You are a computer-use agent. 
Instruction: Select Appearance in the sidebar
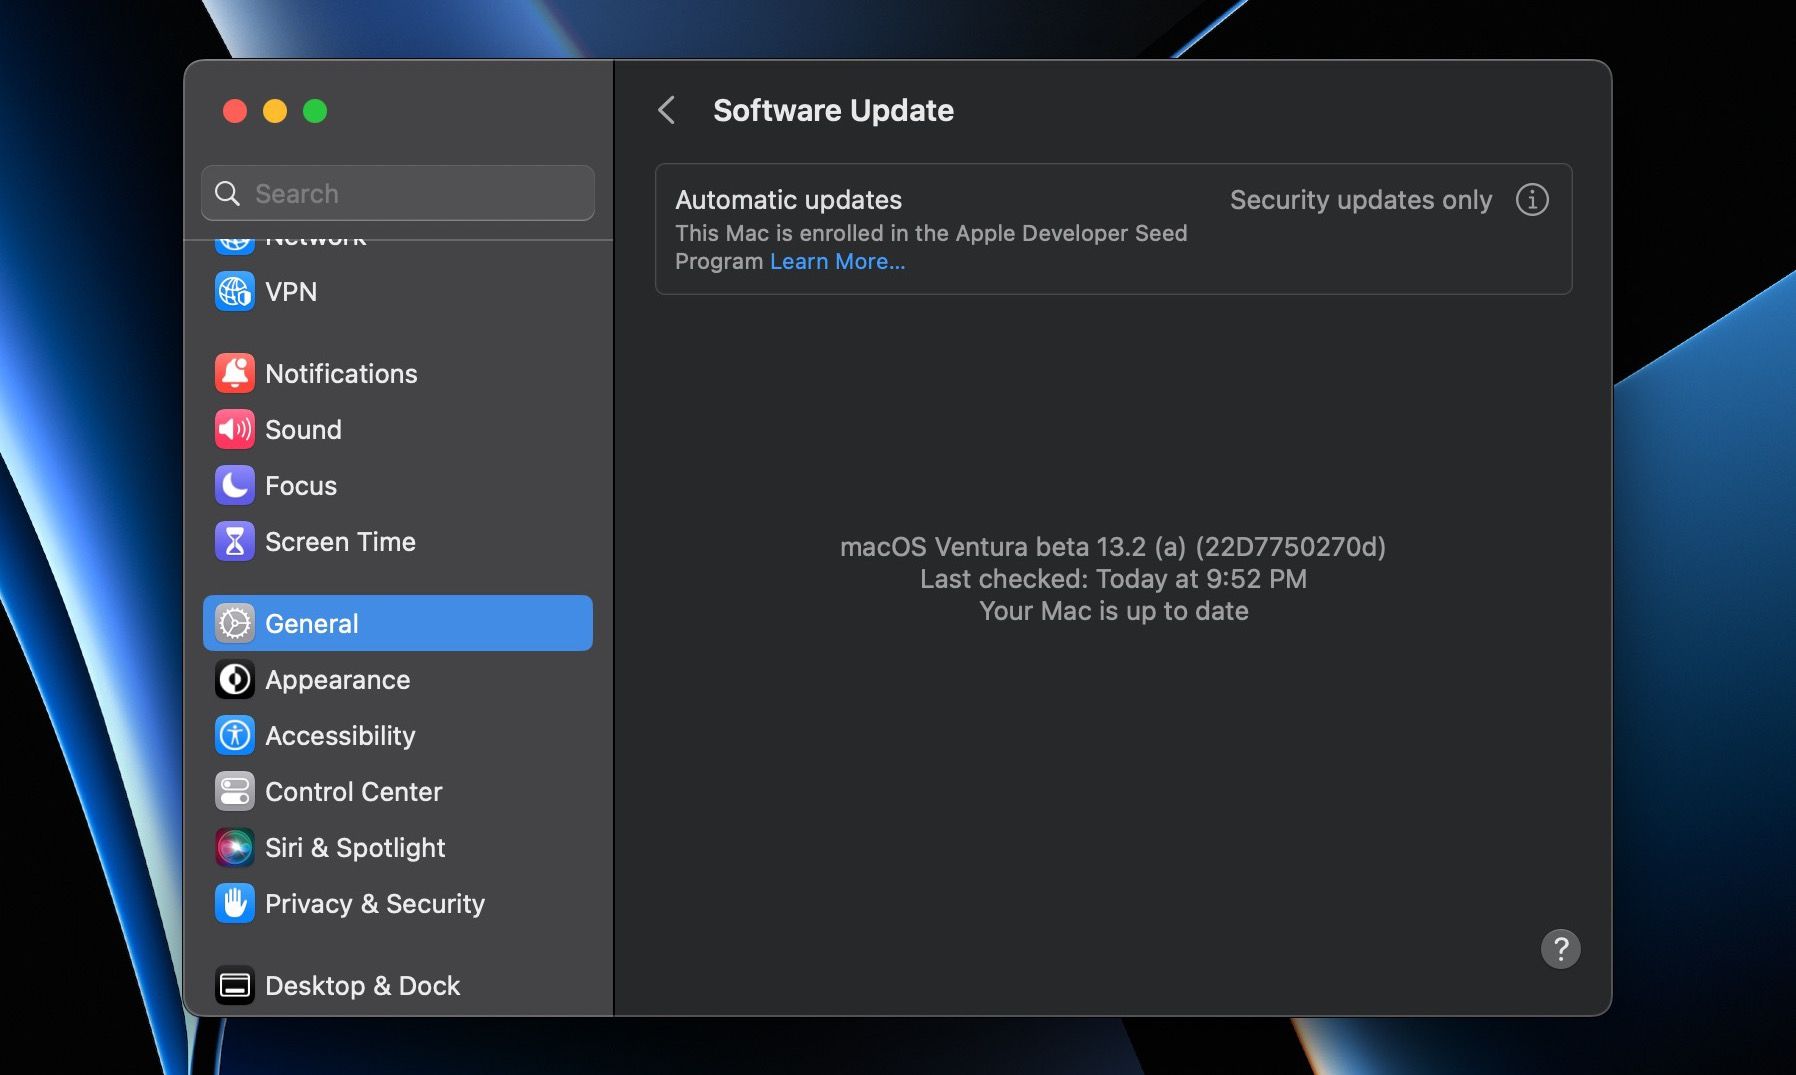click(398, 680)
